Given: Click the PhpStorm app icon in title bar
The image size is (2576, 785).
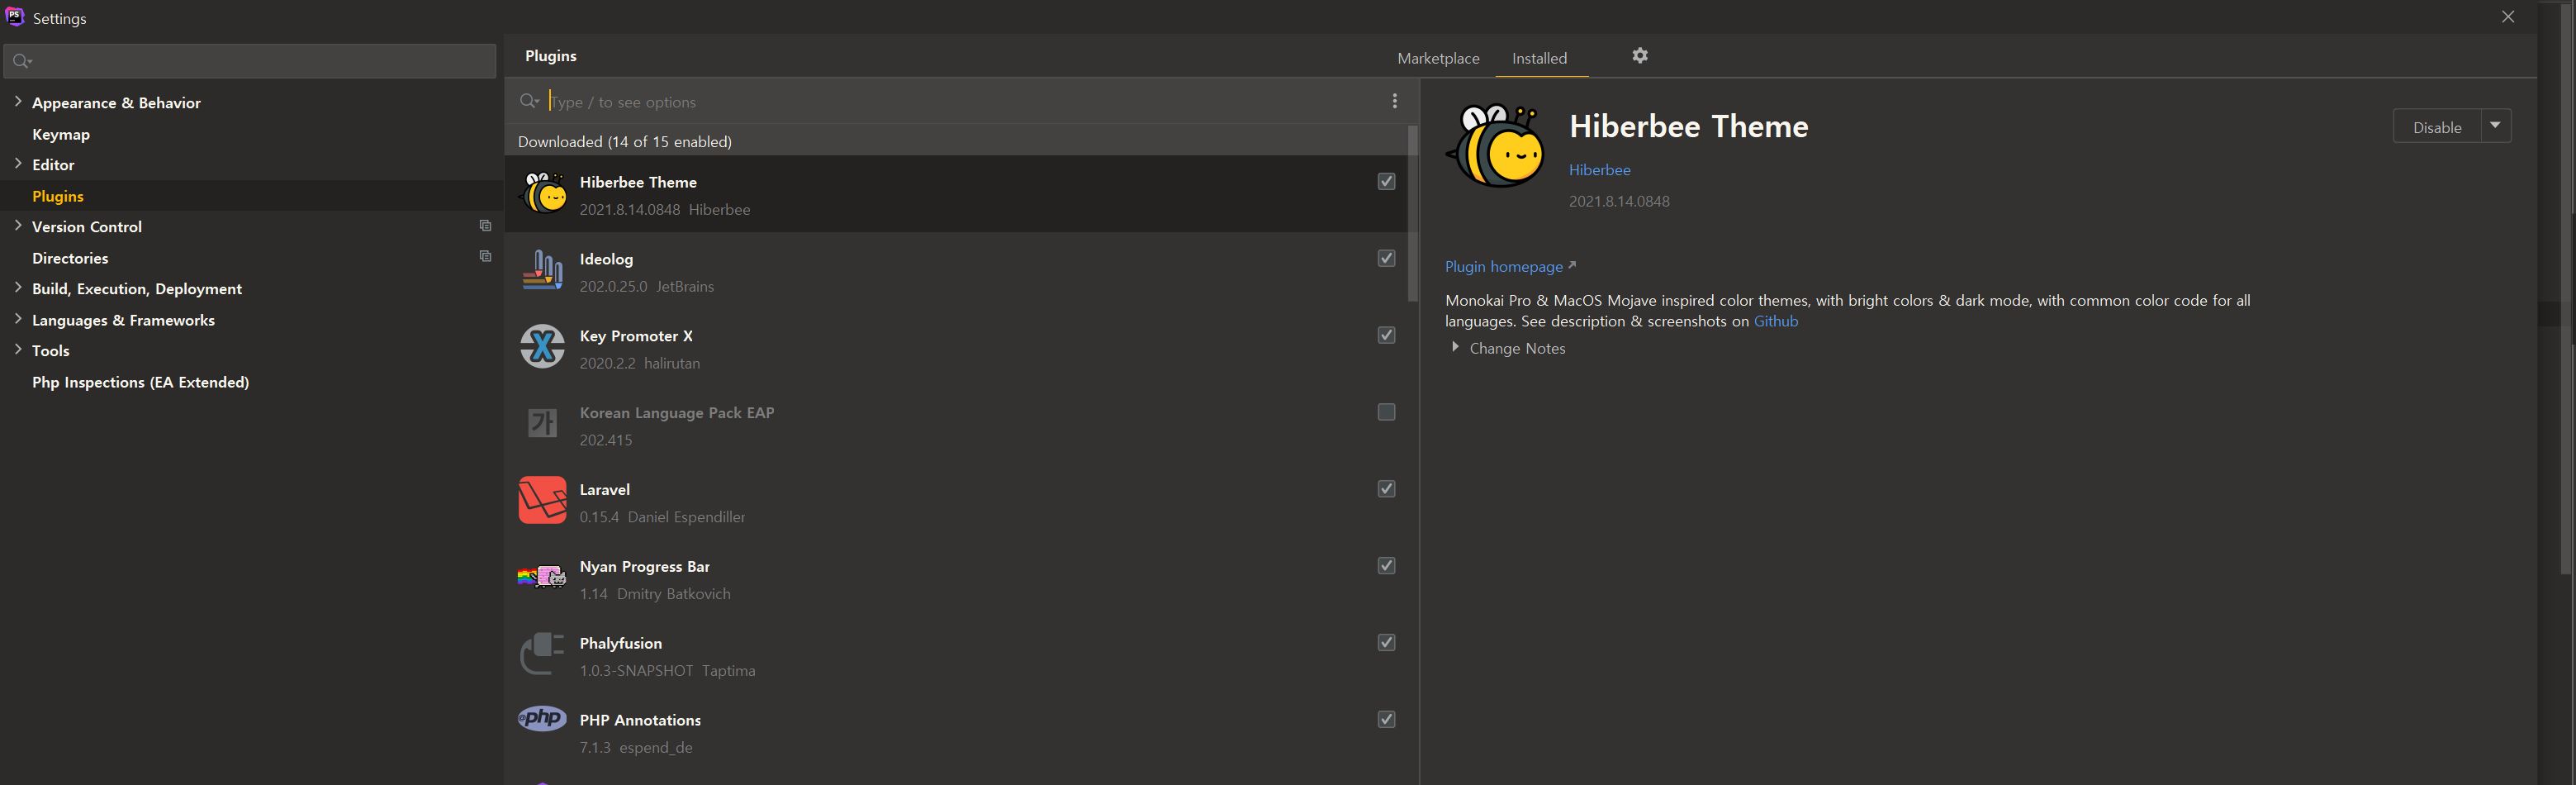Looking at the screenshot, I should click(x=15, y=17).
